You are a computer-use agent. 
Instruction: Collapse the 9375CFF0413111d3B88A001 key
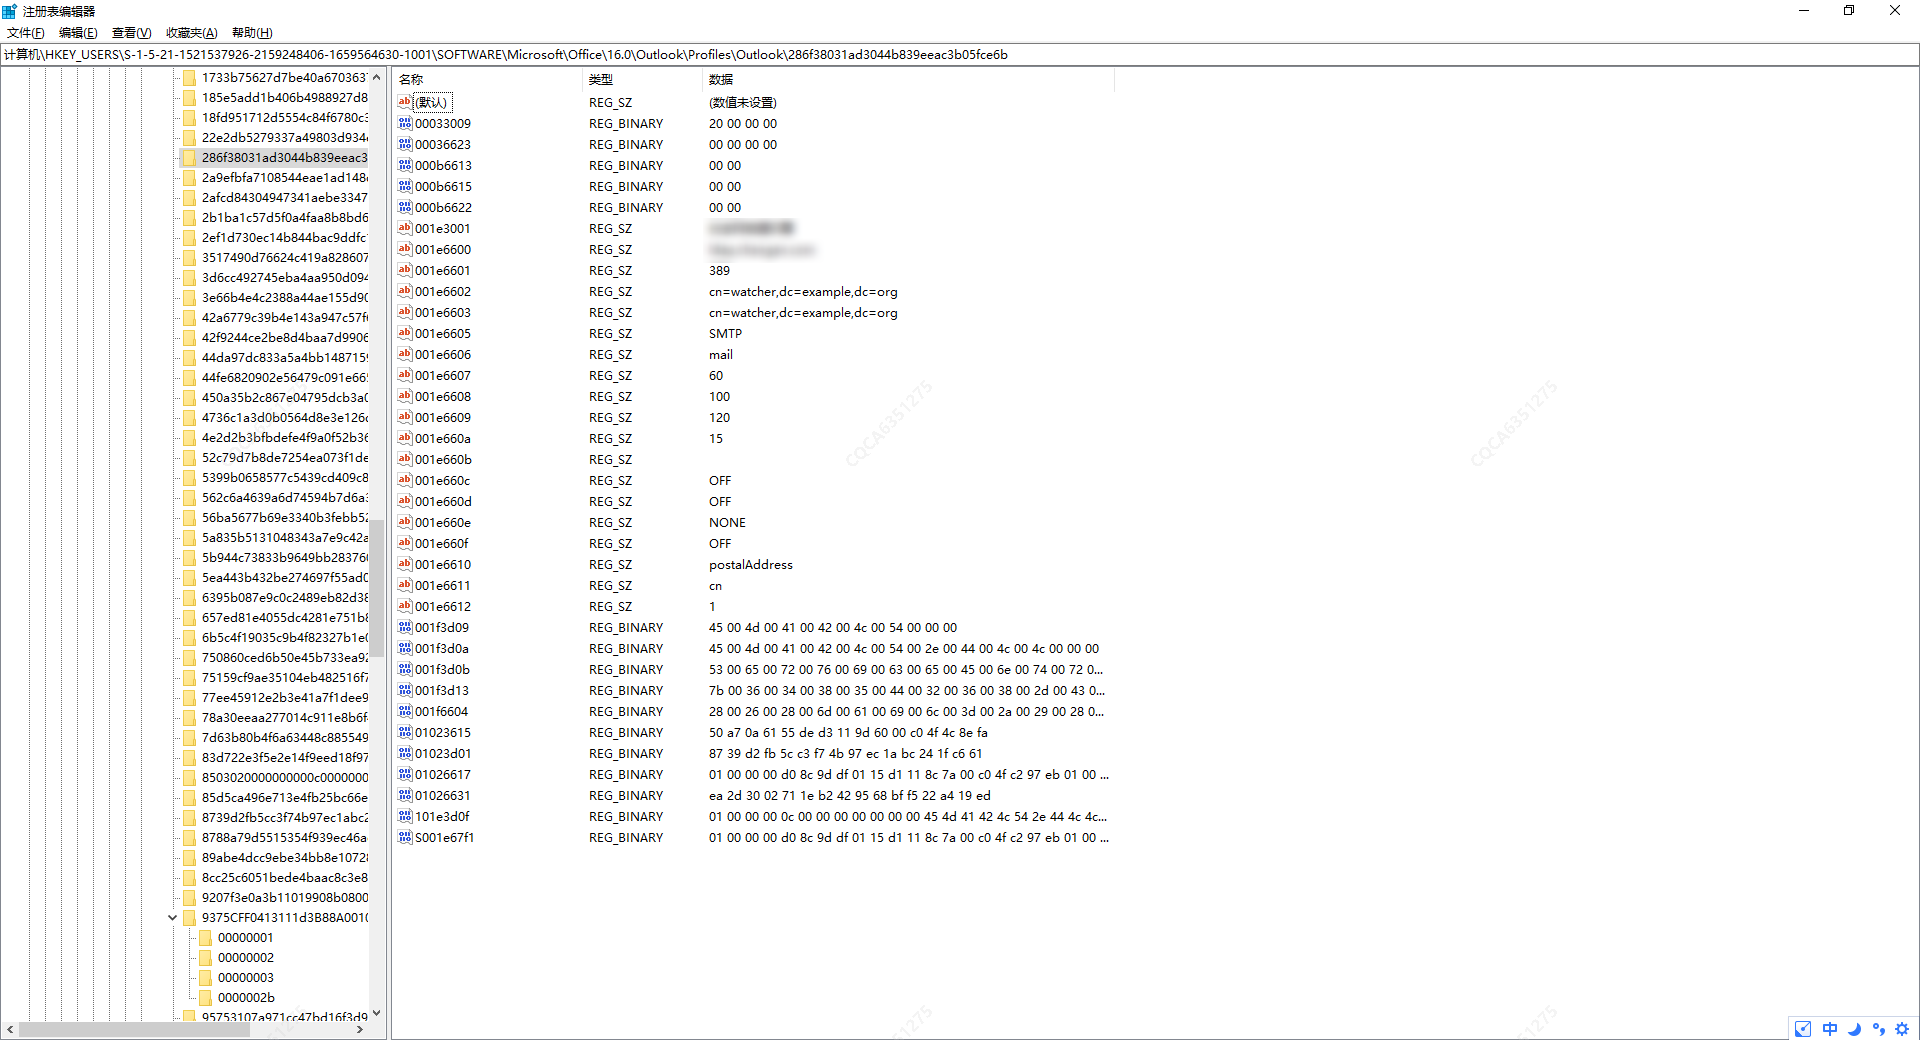[172, 918]
